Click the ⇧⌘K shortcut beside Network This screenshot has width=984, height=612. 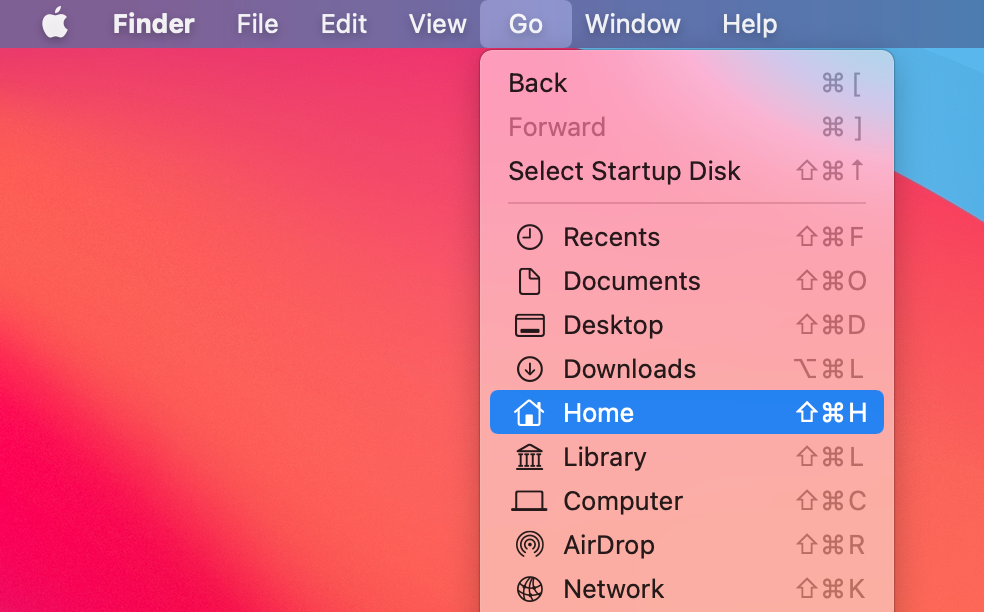pos(831,589)
